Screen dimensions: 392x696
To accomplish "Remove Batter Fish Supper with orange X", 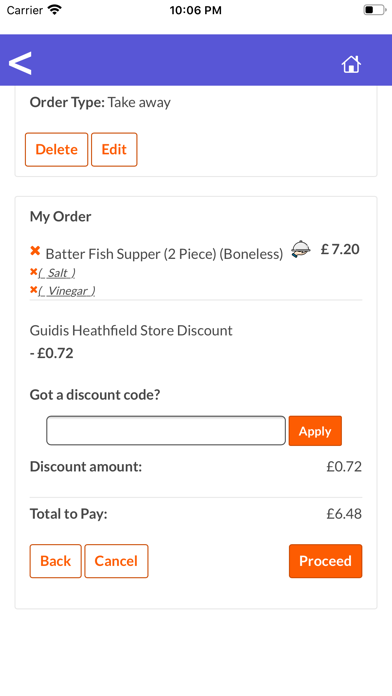I will tap(35, 251).
